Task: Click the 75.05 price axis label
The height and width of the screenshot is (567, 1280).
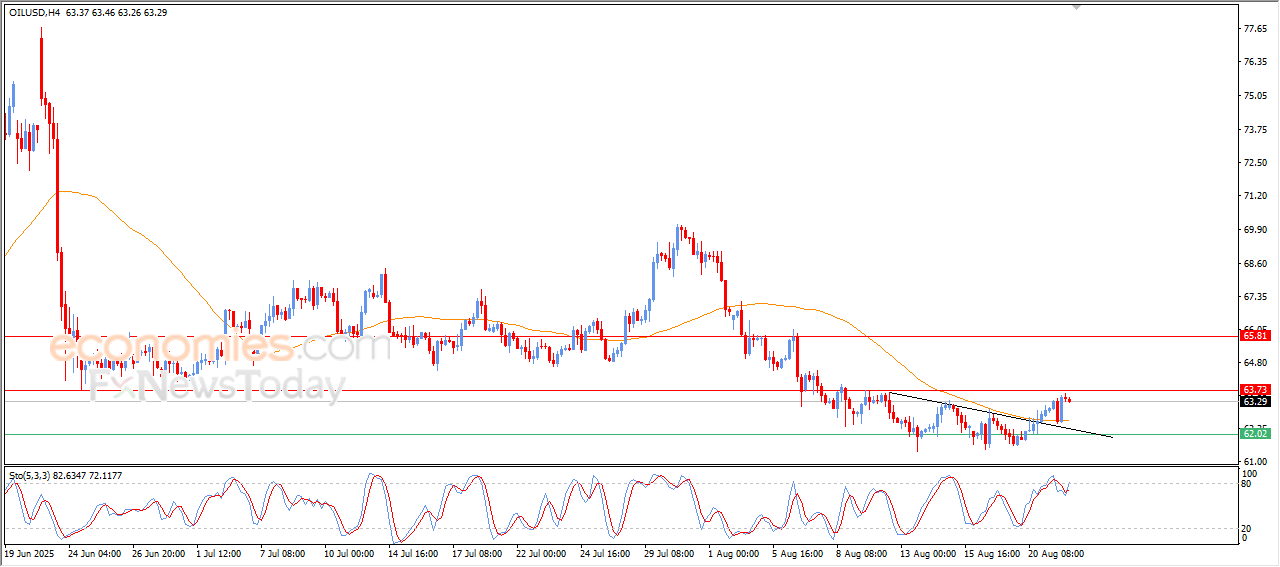Action: [x=1256, y=96]
